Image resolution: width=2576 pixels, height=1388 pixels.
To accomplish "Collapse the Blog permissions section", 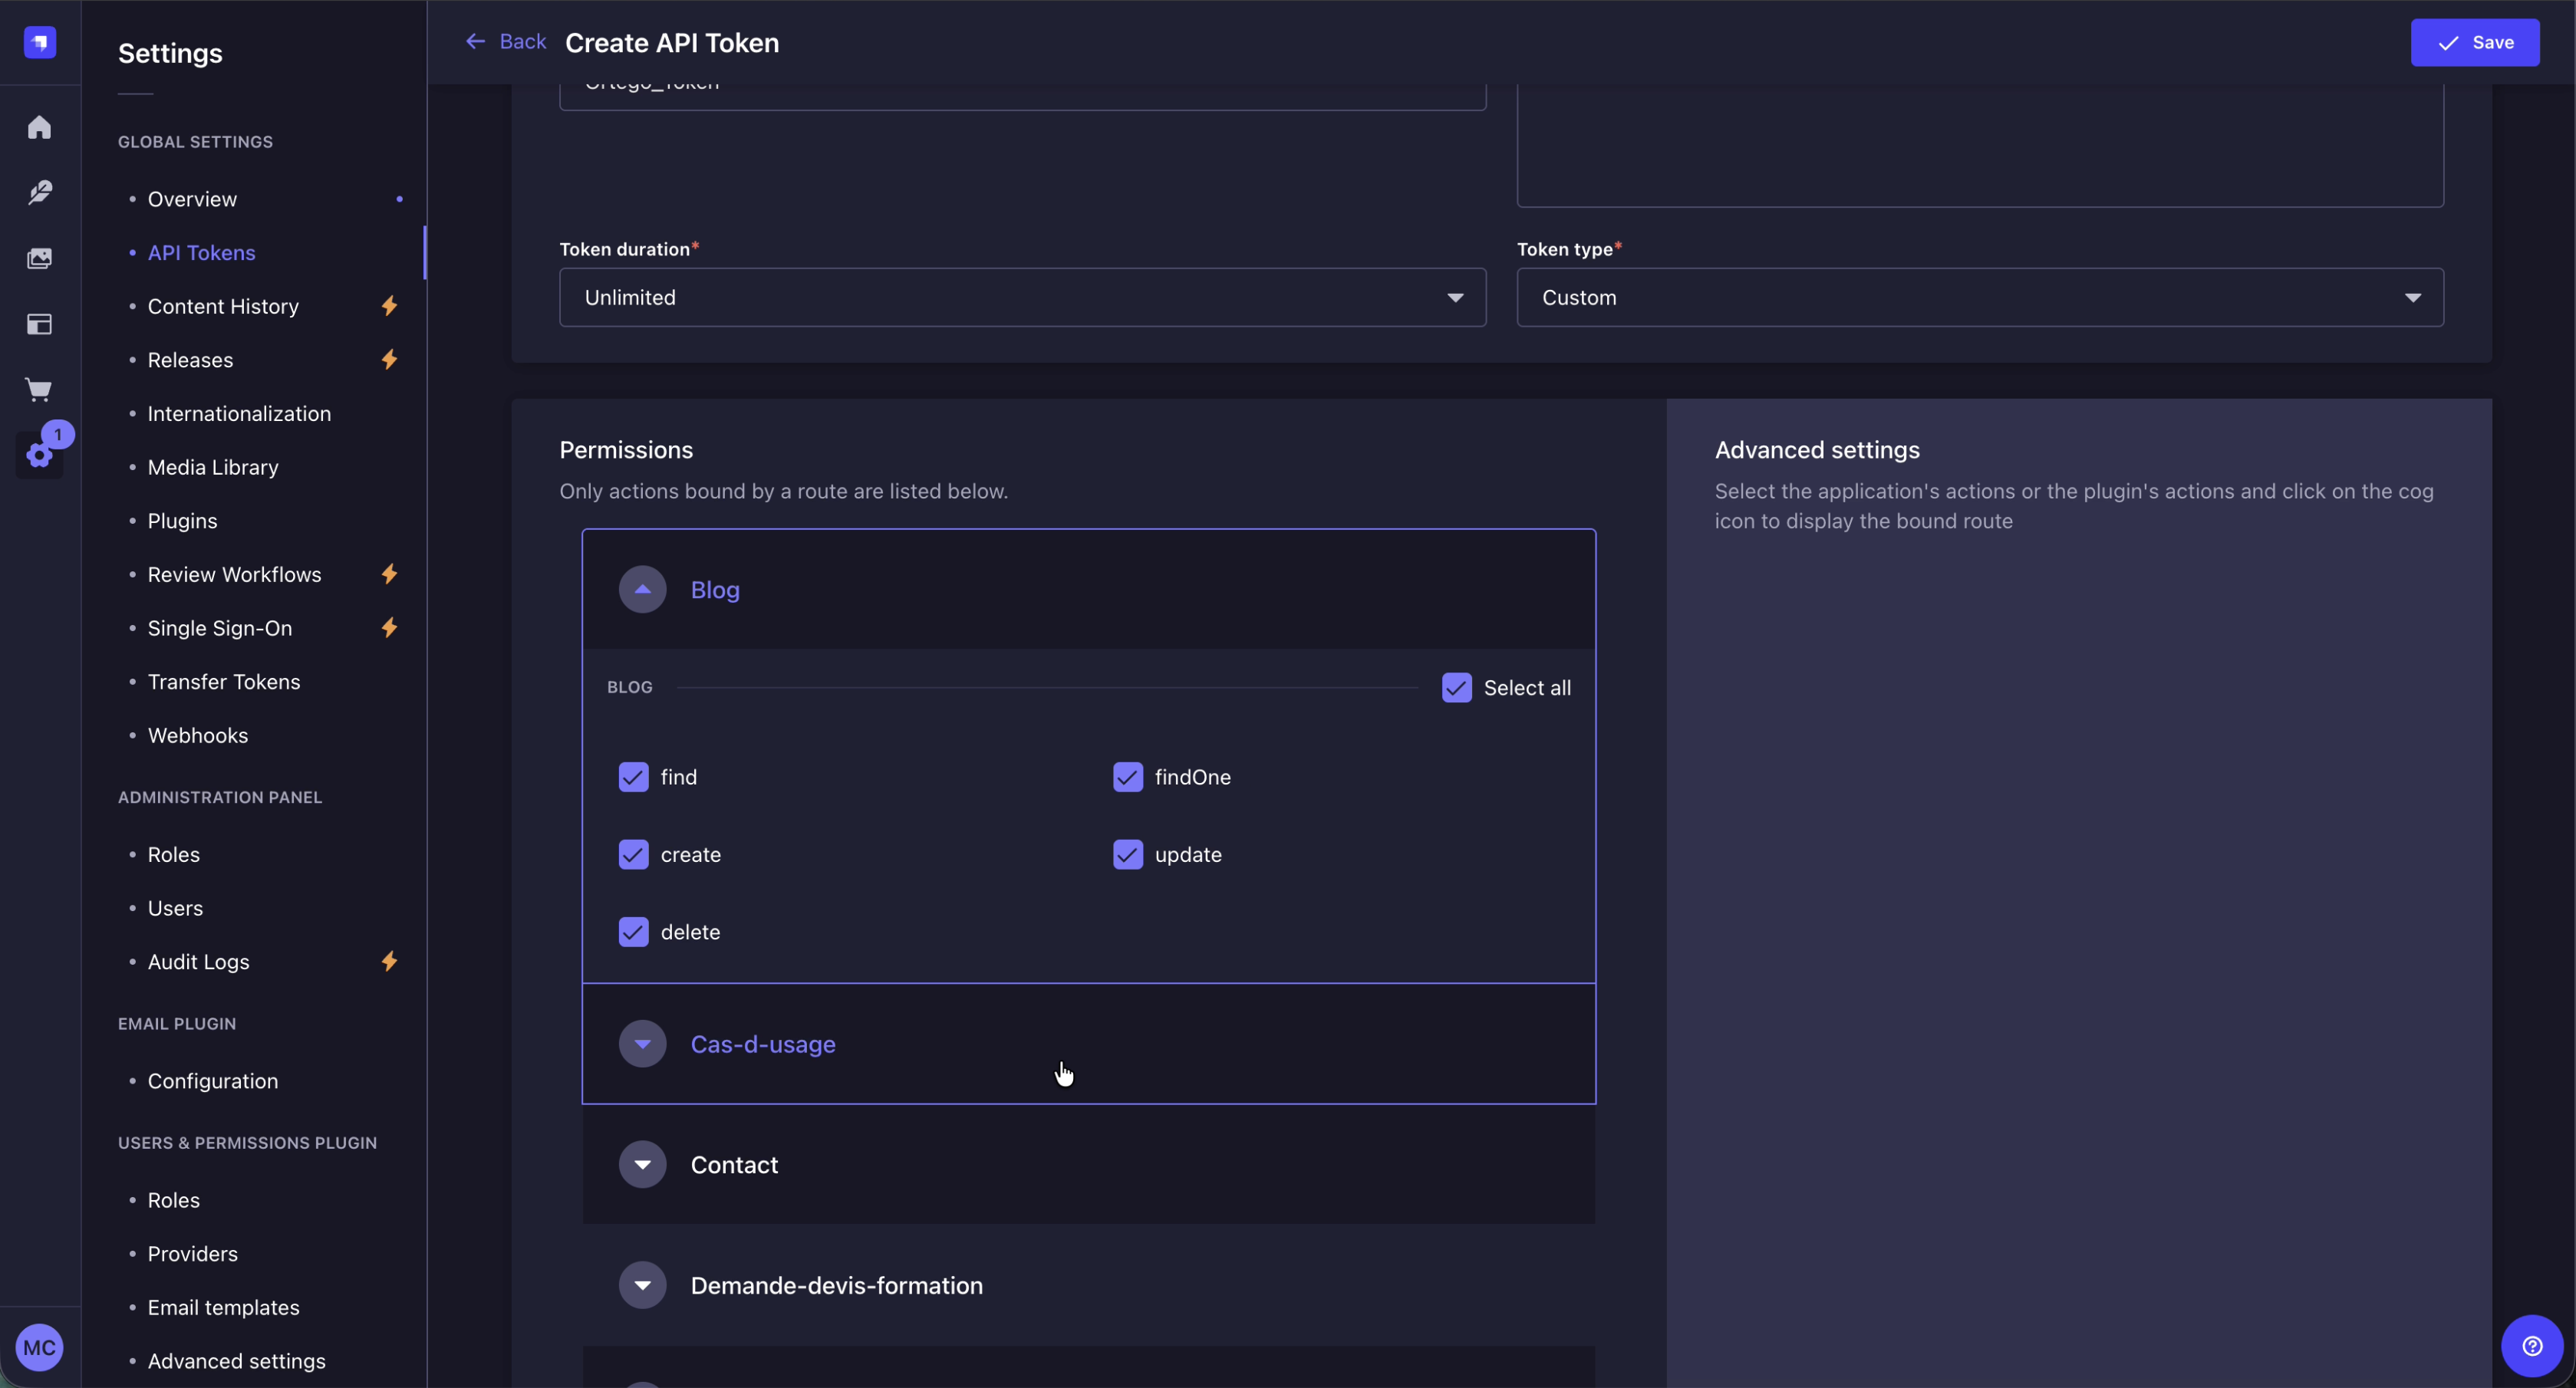I will 642,589.
